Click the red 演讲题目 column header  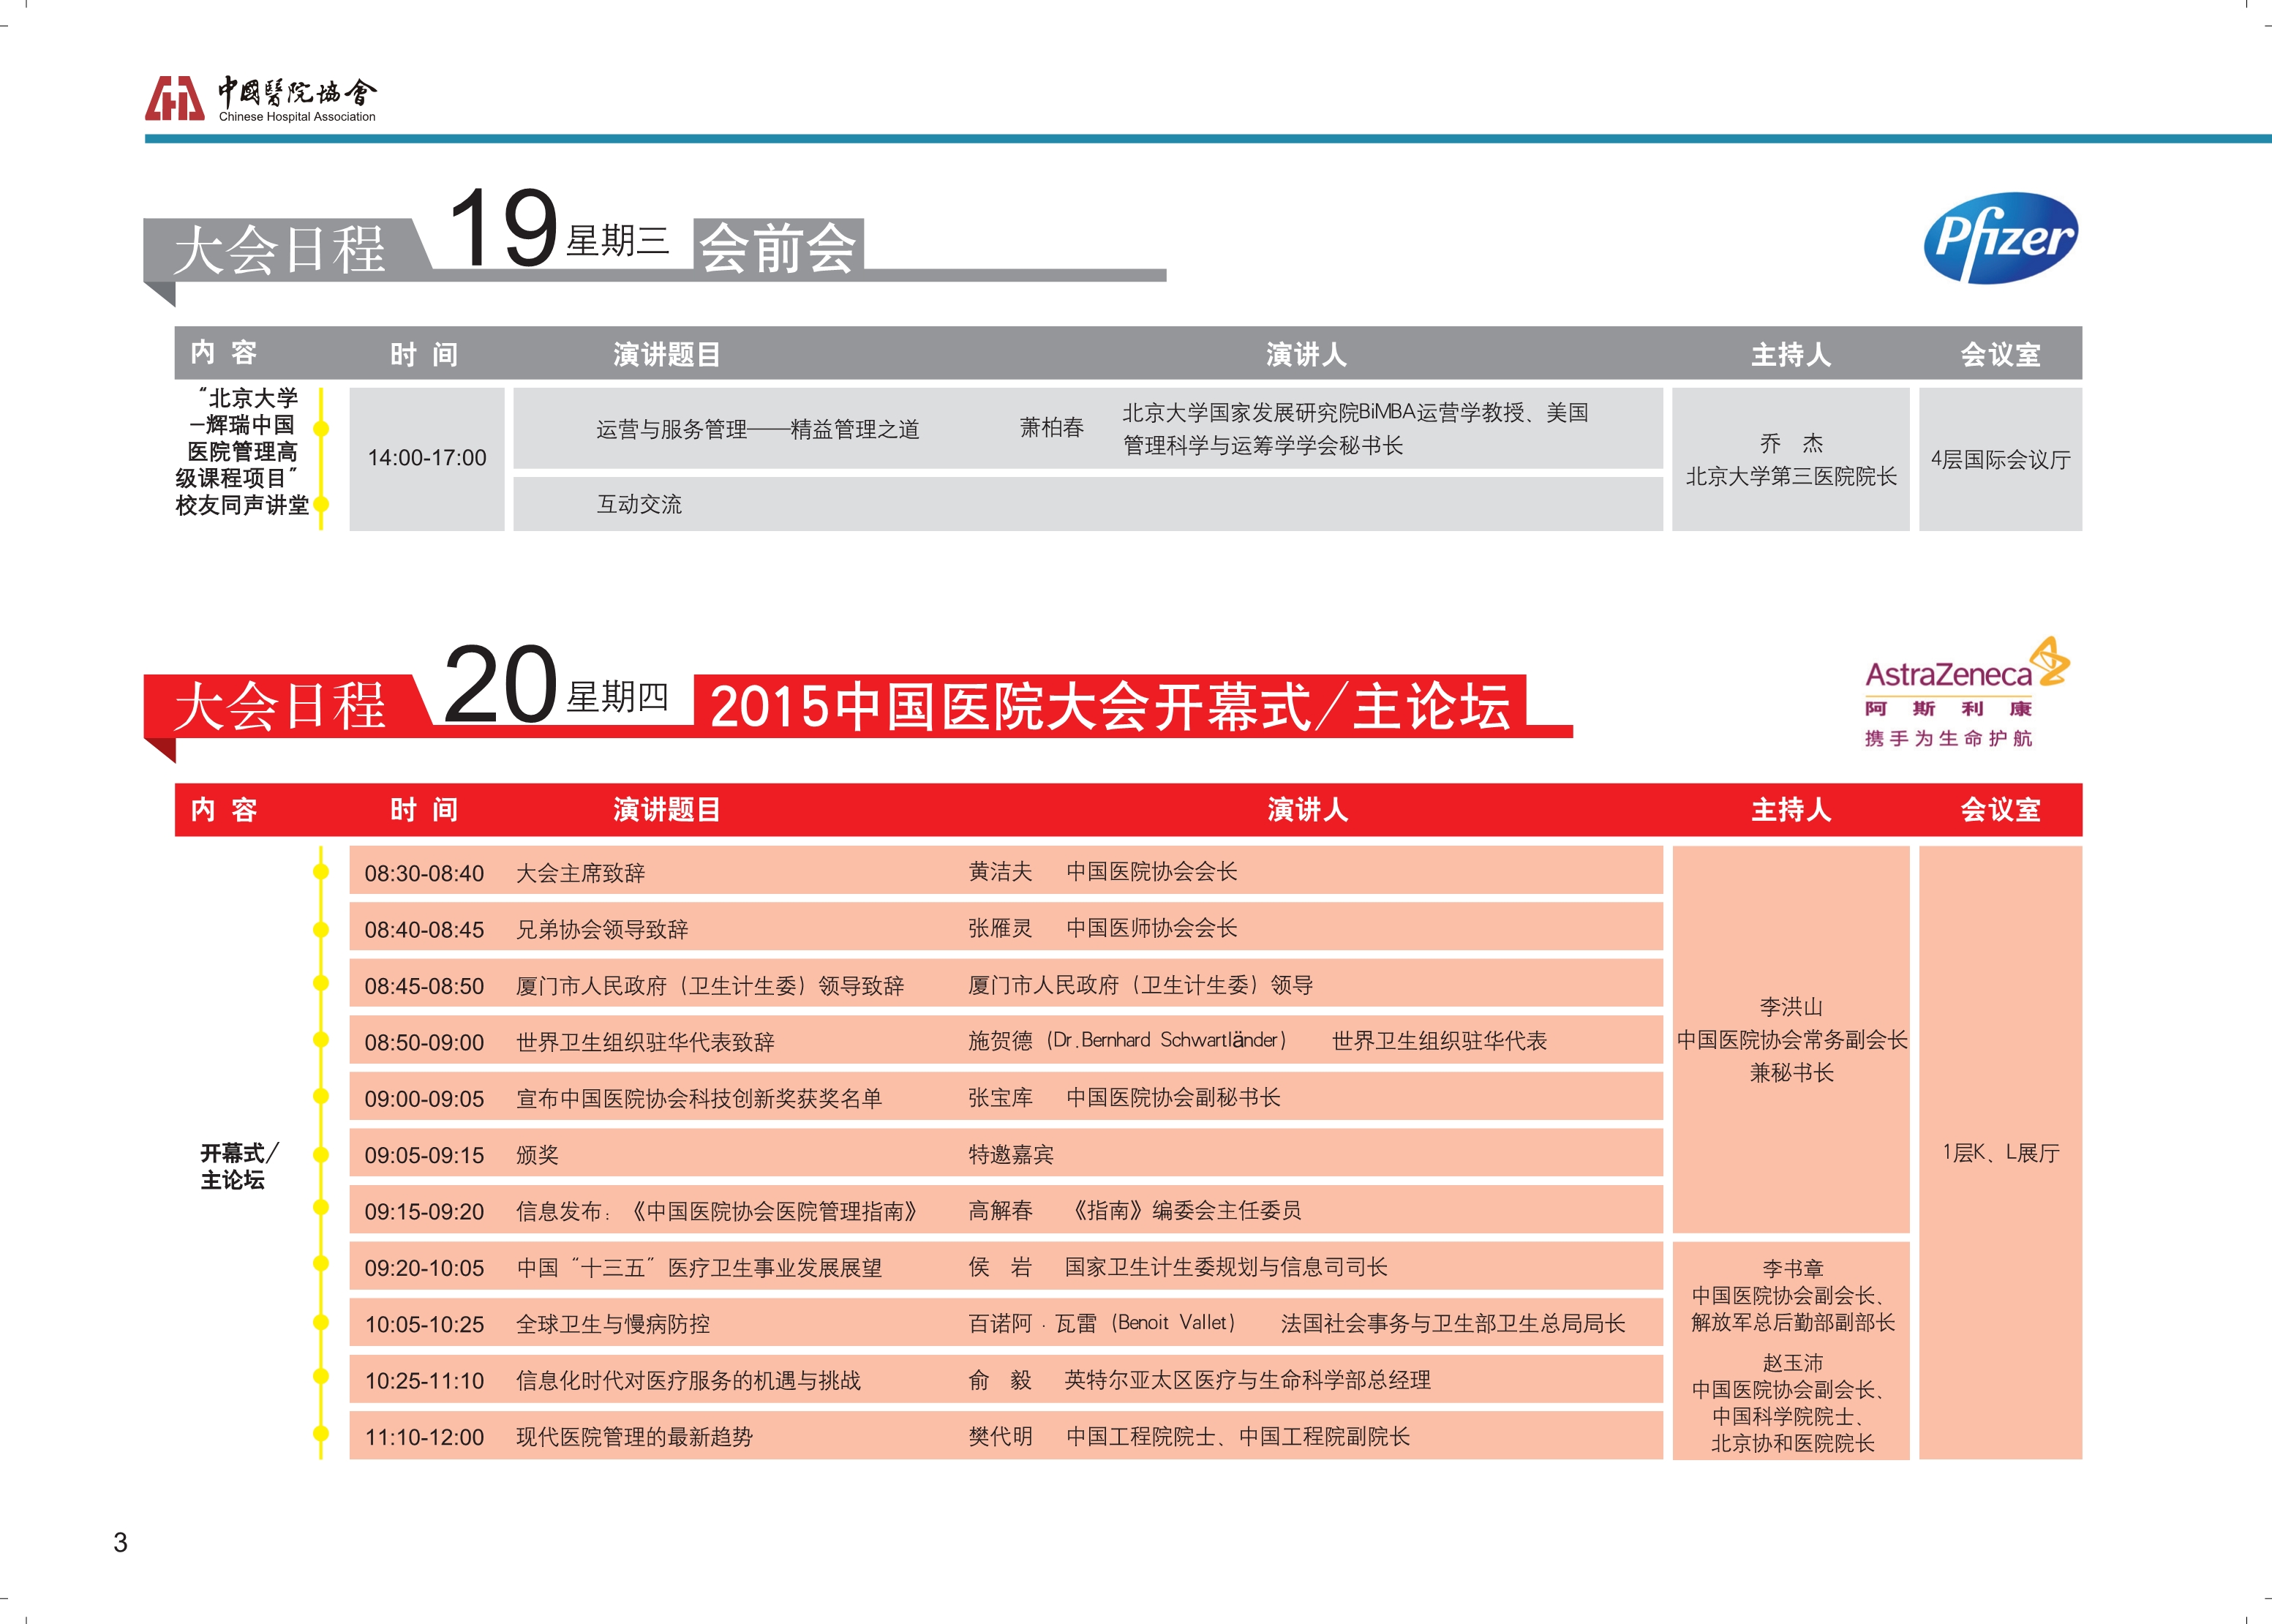[666, 809]
